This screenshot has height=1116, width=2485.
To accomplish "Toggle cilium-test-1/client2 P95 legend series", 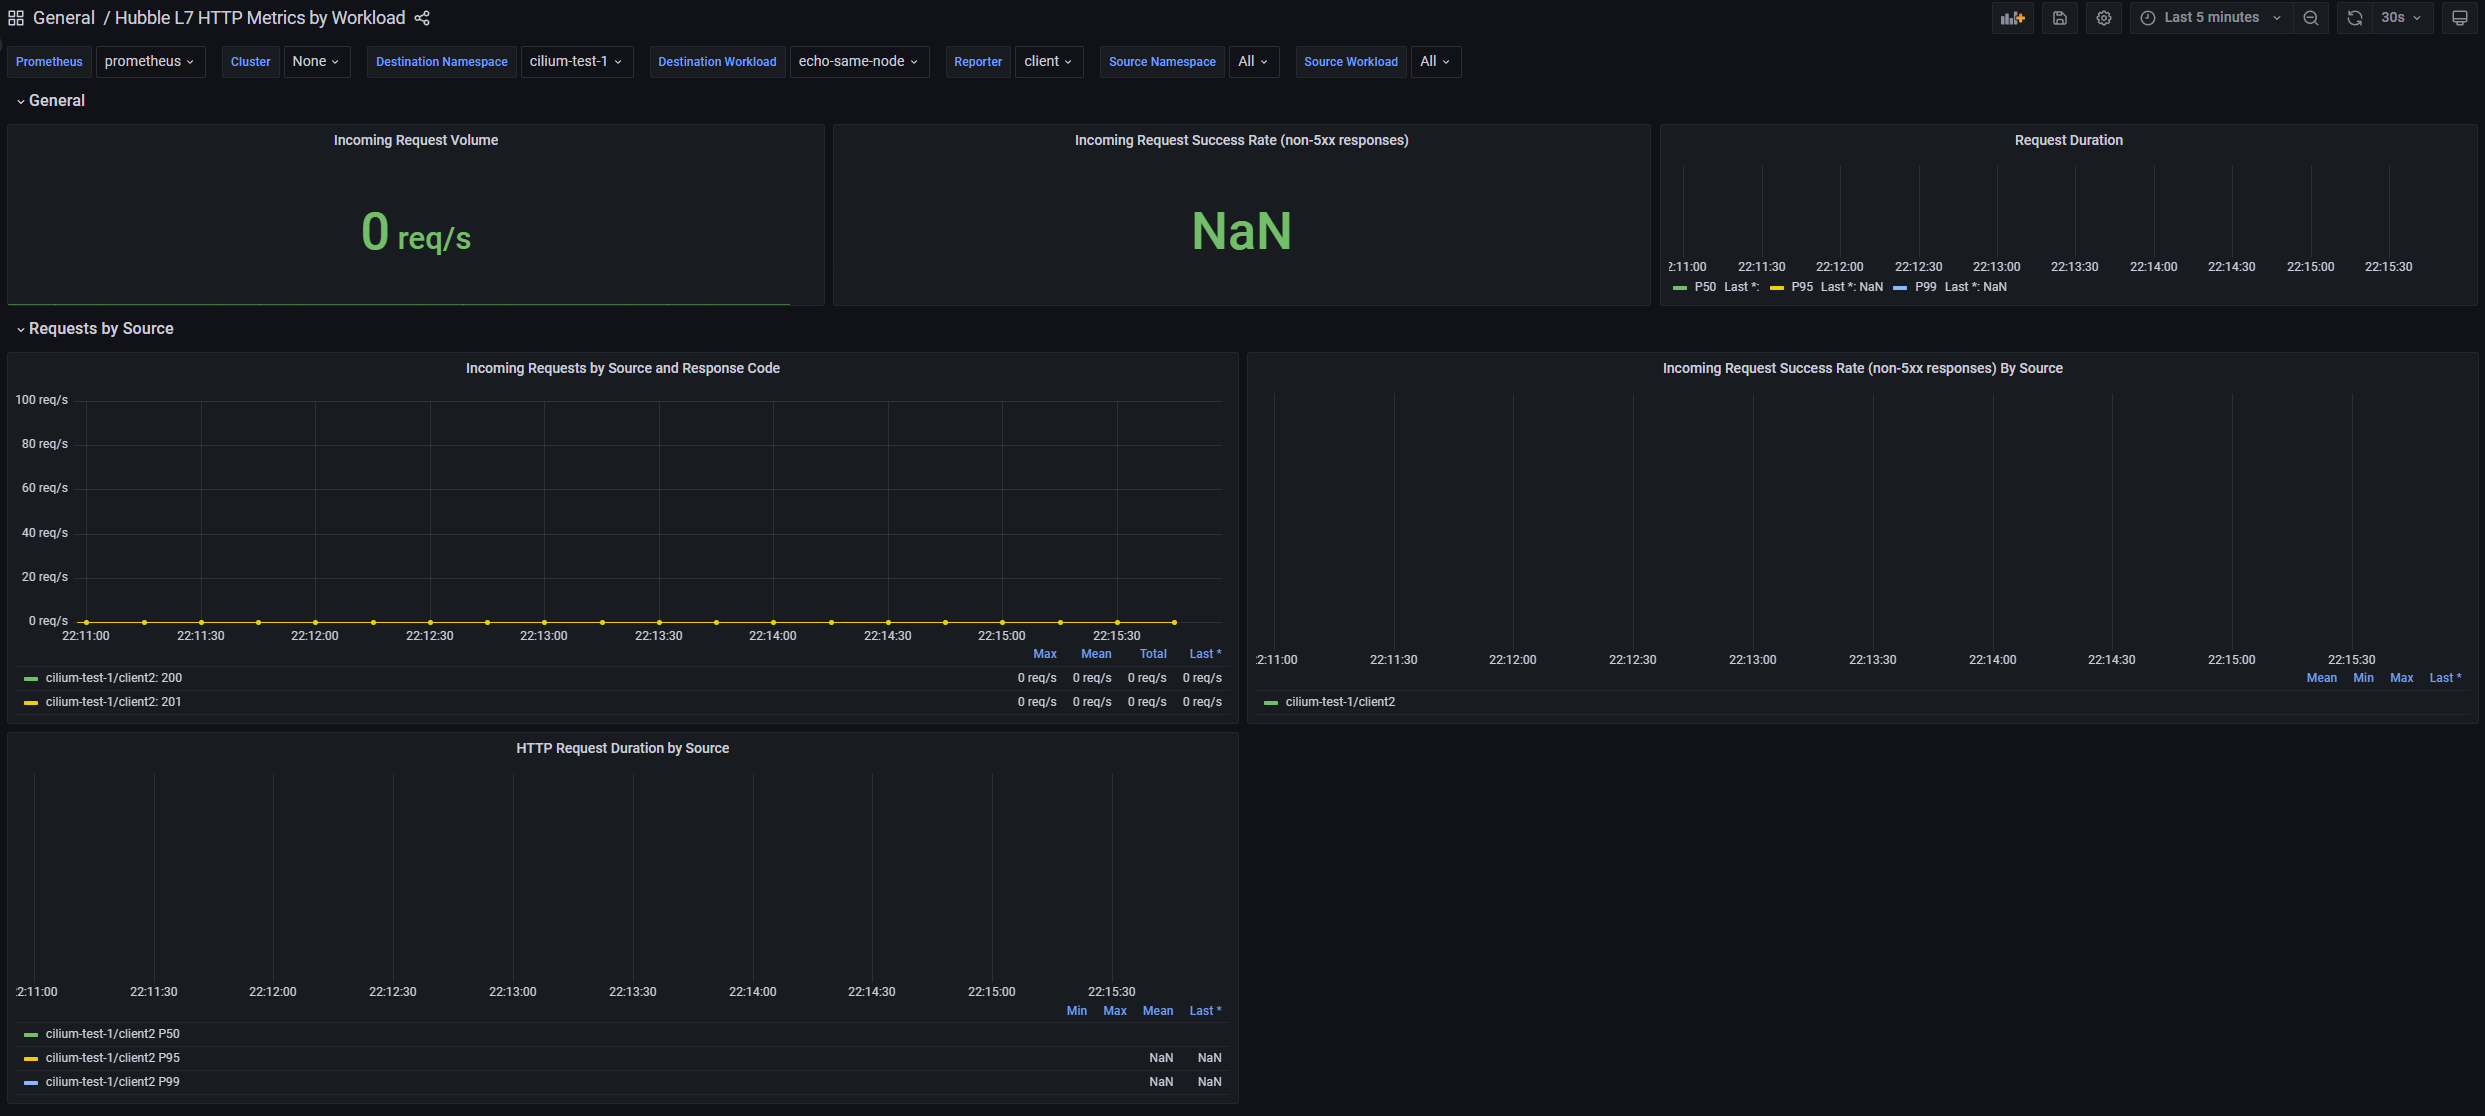I will 112,1058.
